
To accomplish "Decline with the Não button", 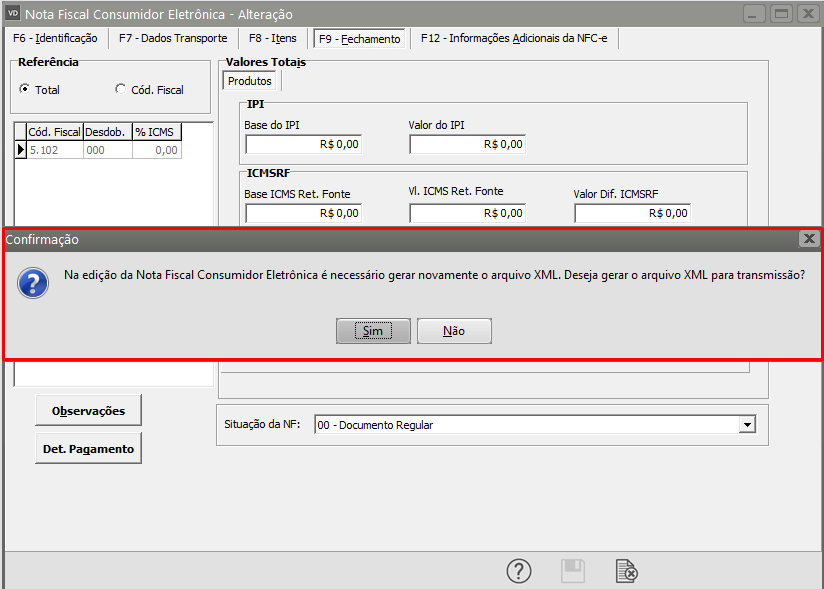I will pos(454,331).
